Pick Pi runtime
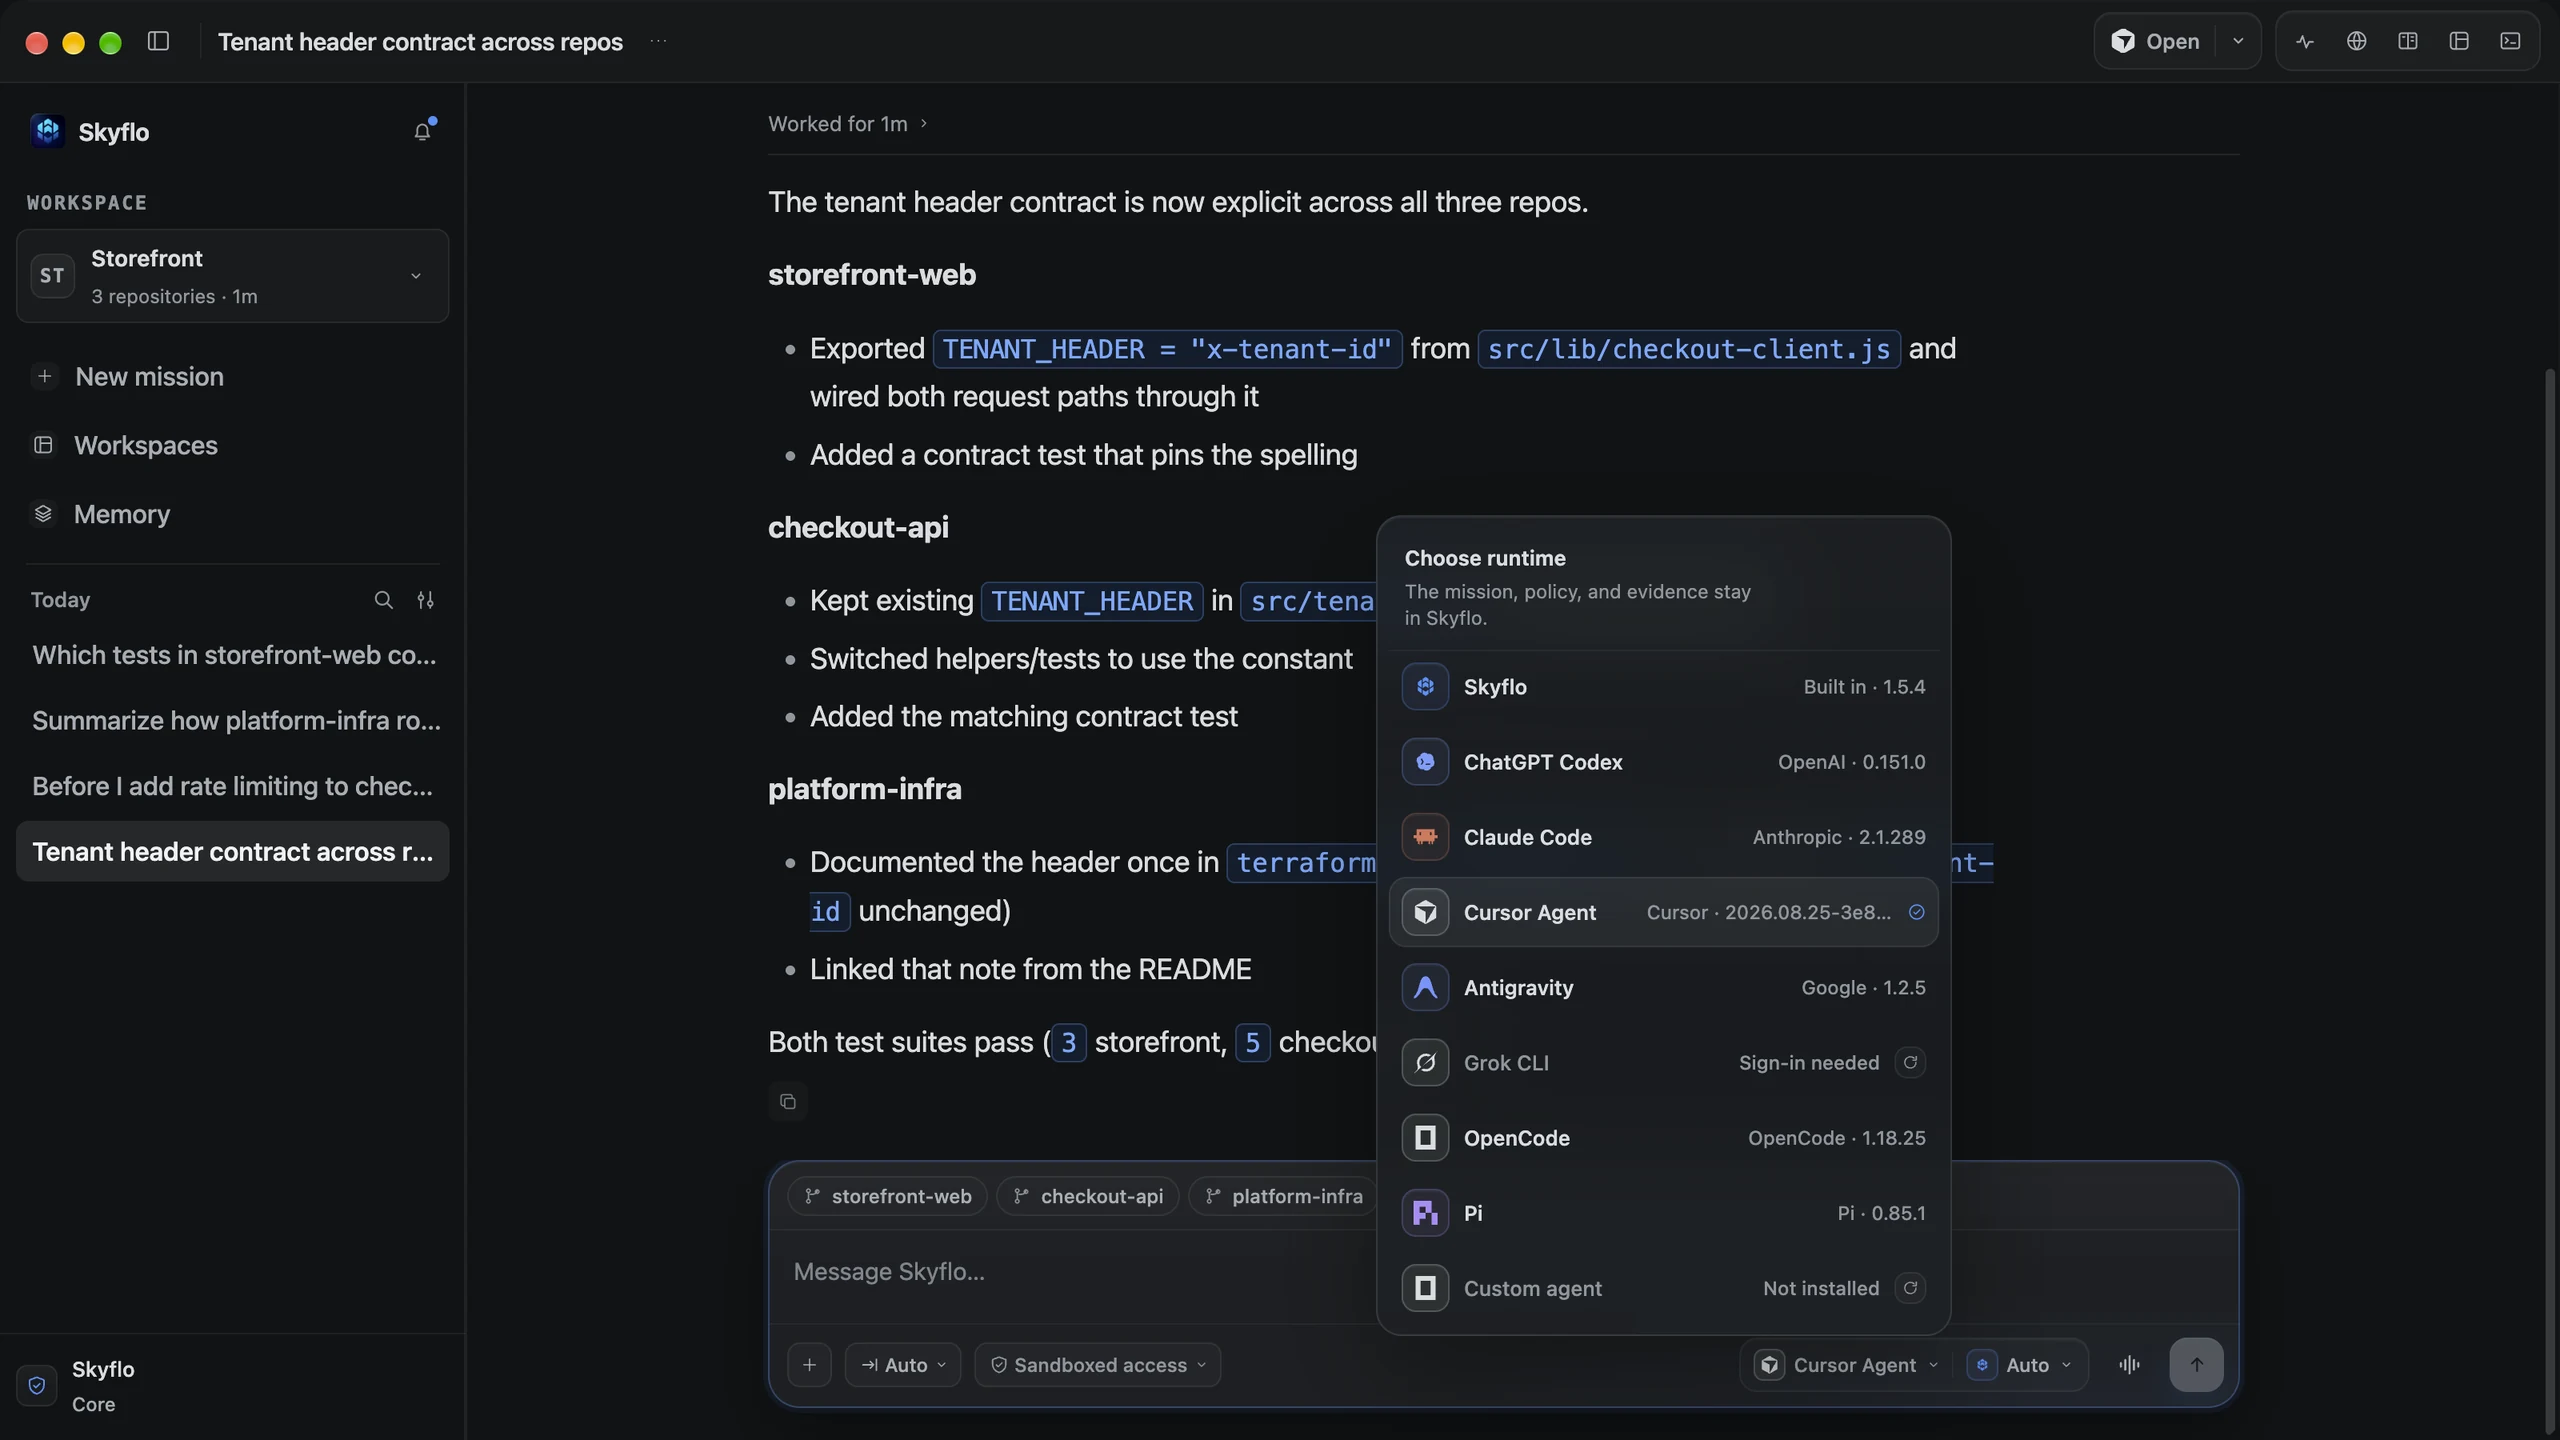Image resolution: width=2560 pixels, height=1440 pixels. (x=1663, y=1213)
